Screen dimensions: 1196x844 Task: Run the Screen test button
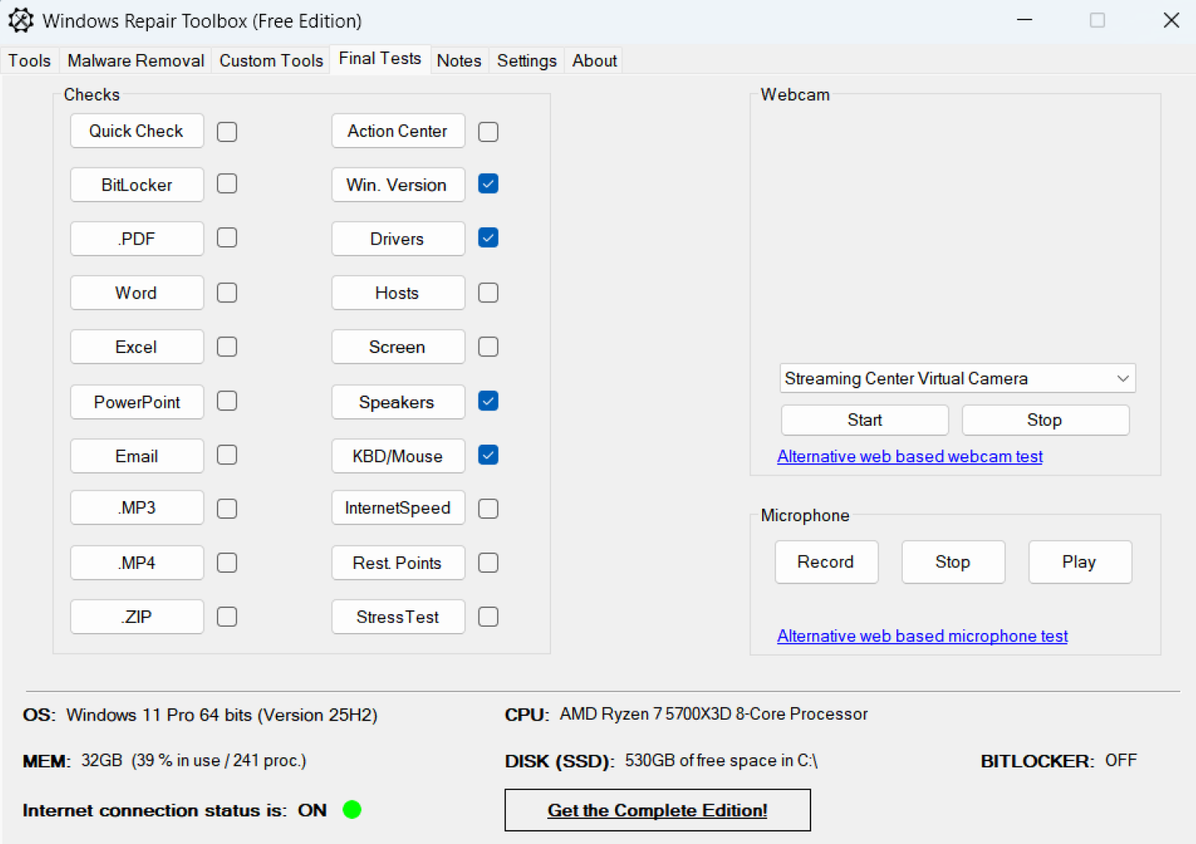click(x=398, y=347)
